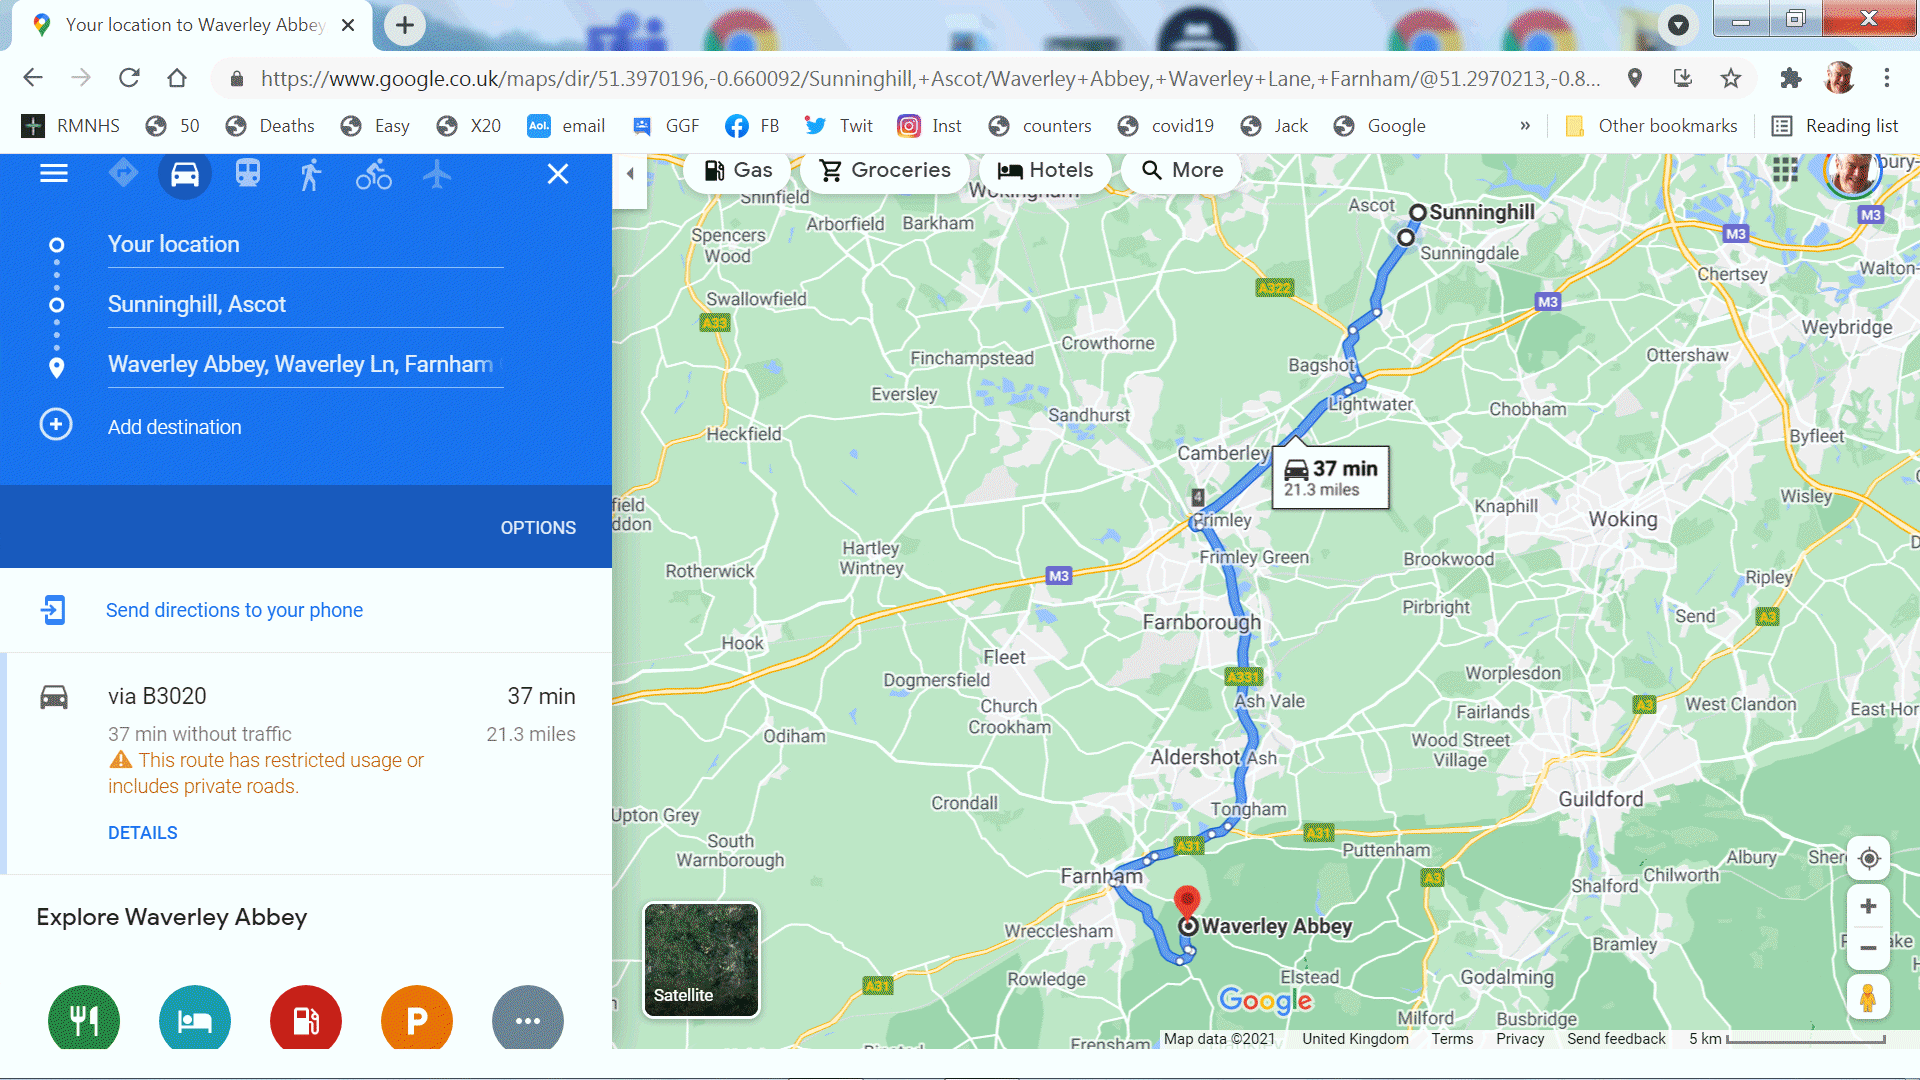
Task: Show hidden bookmarks chevron
Action: click(x=1525, y=126)
